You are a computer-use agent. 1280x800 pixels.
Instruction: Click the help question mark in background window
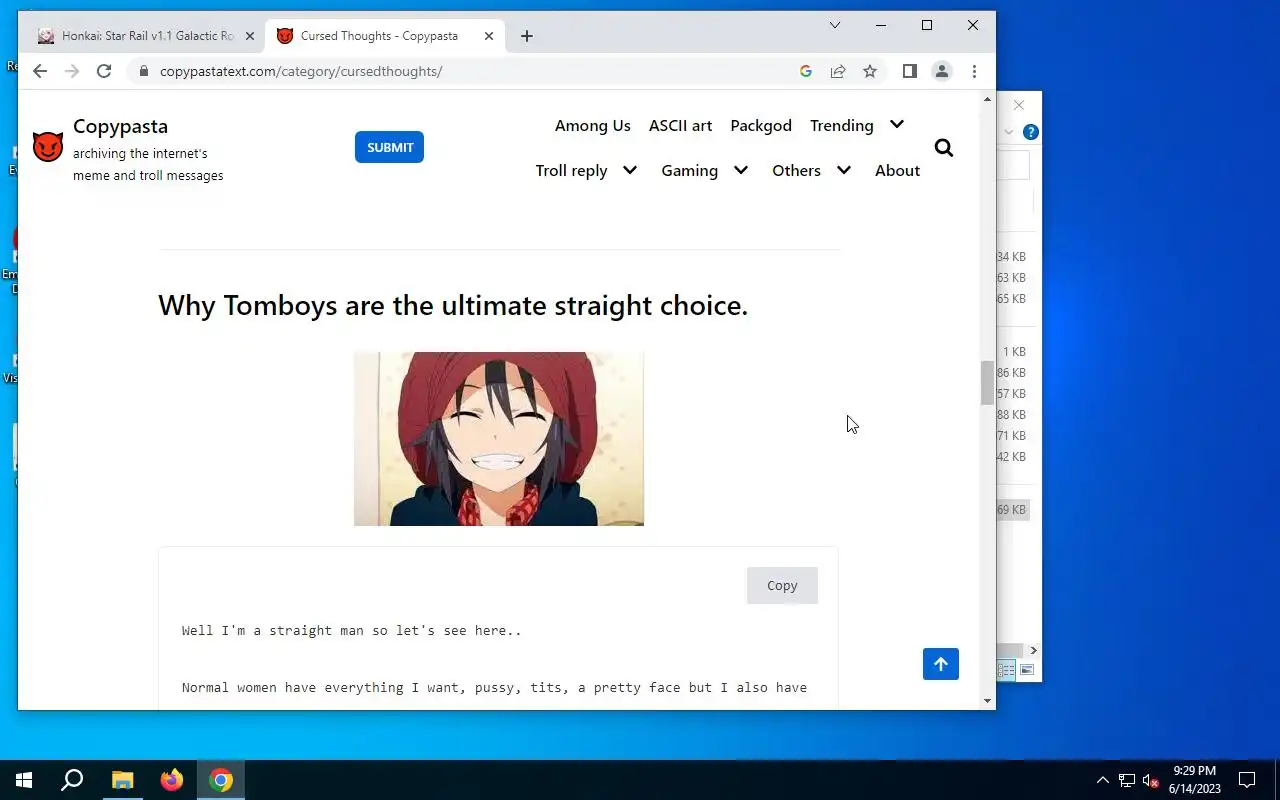click(1031, 132)
